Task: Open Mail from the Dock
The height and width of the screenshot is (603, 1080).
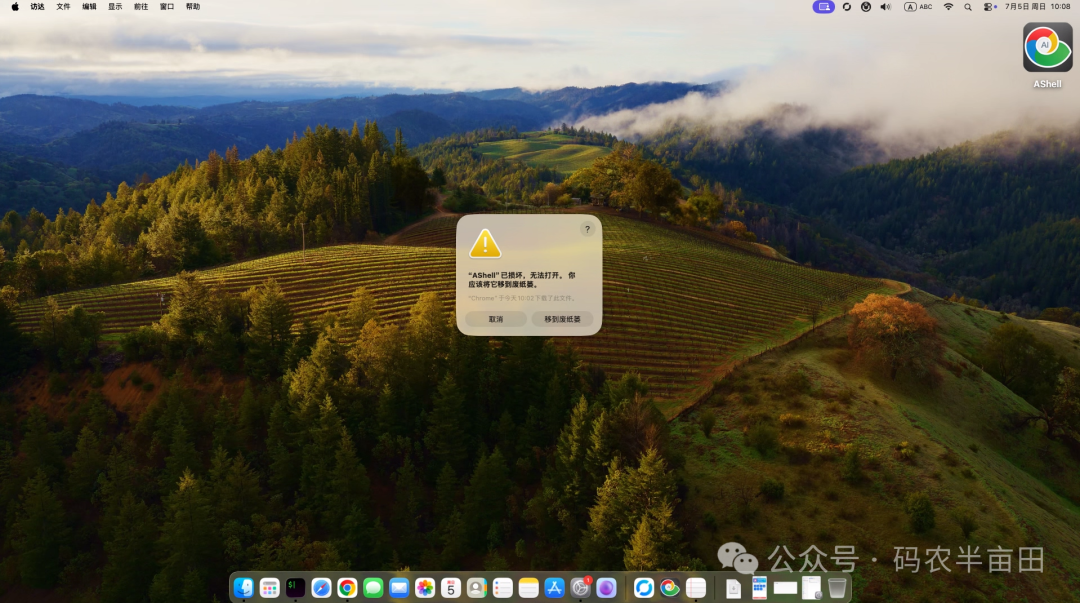Action: [399, 588]
